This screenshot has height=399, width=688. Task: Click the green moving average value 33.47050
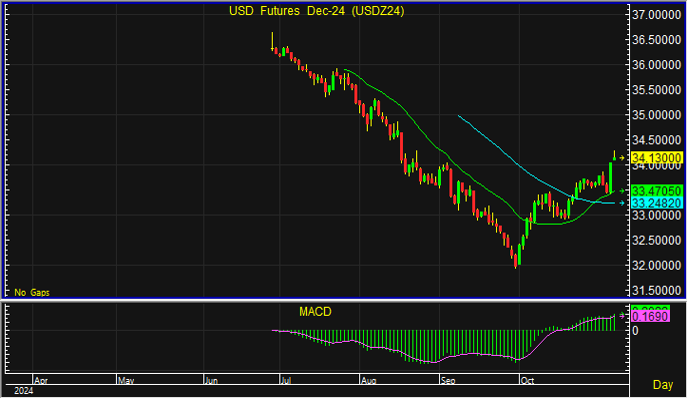[656, 191]
